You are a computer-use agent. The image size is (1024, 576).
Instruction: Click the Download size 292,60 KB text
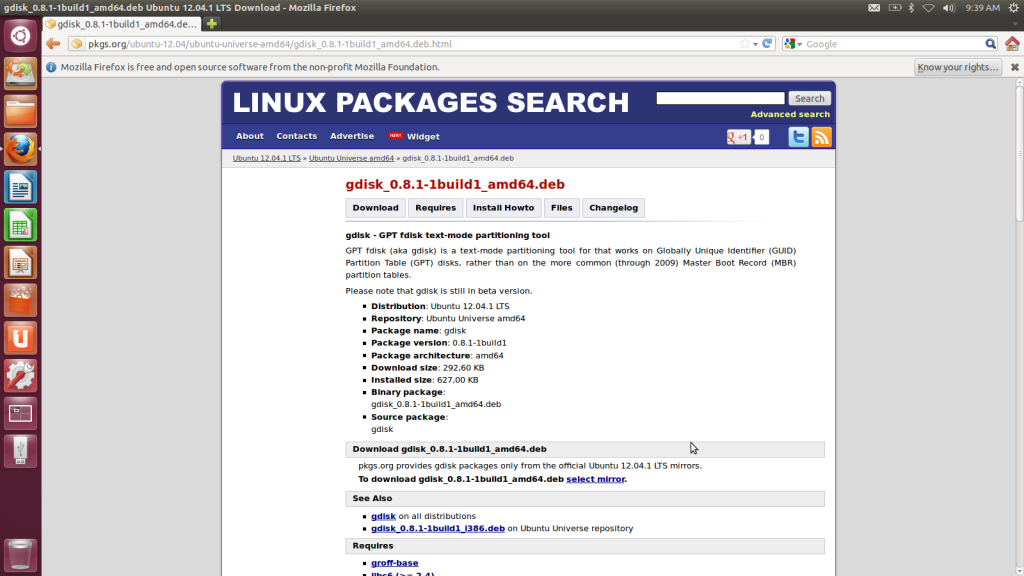click(428, 368)
